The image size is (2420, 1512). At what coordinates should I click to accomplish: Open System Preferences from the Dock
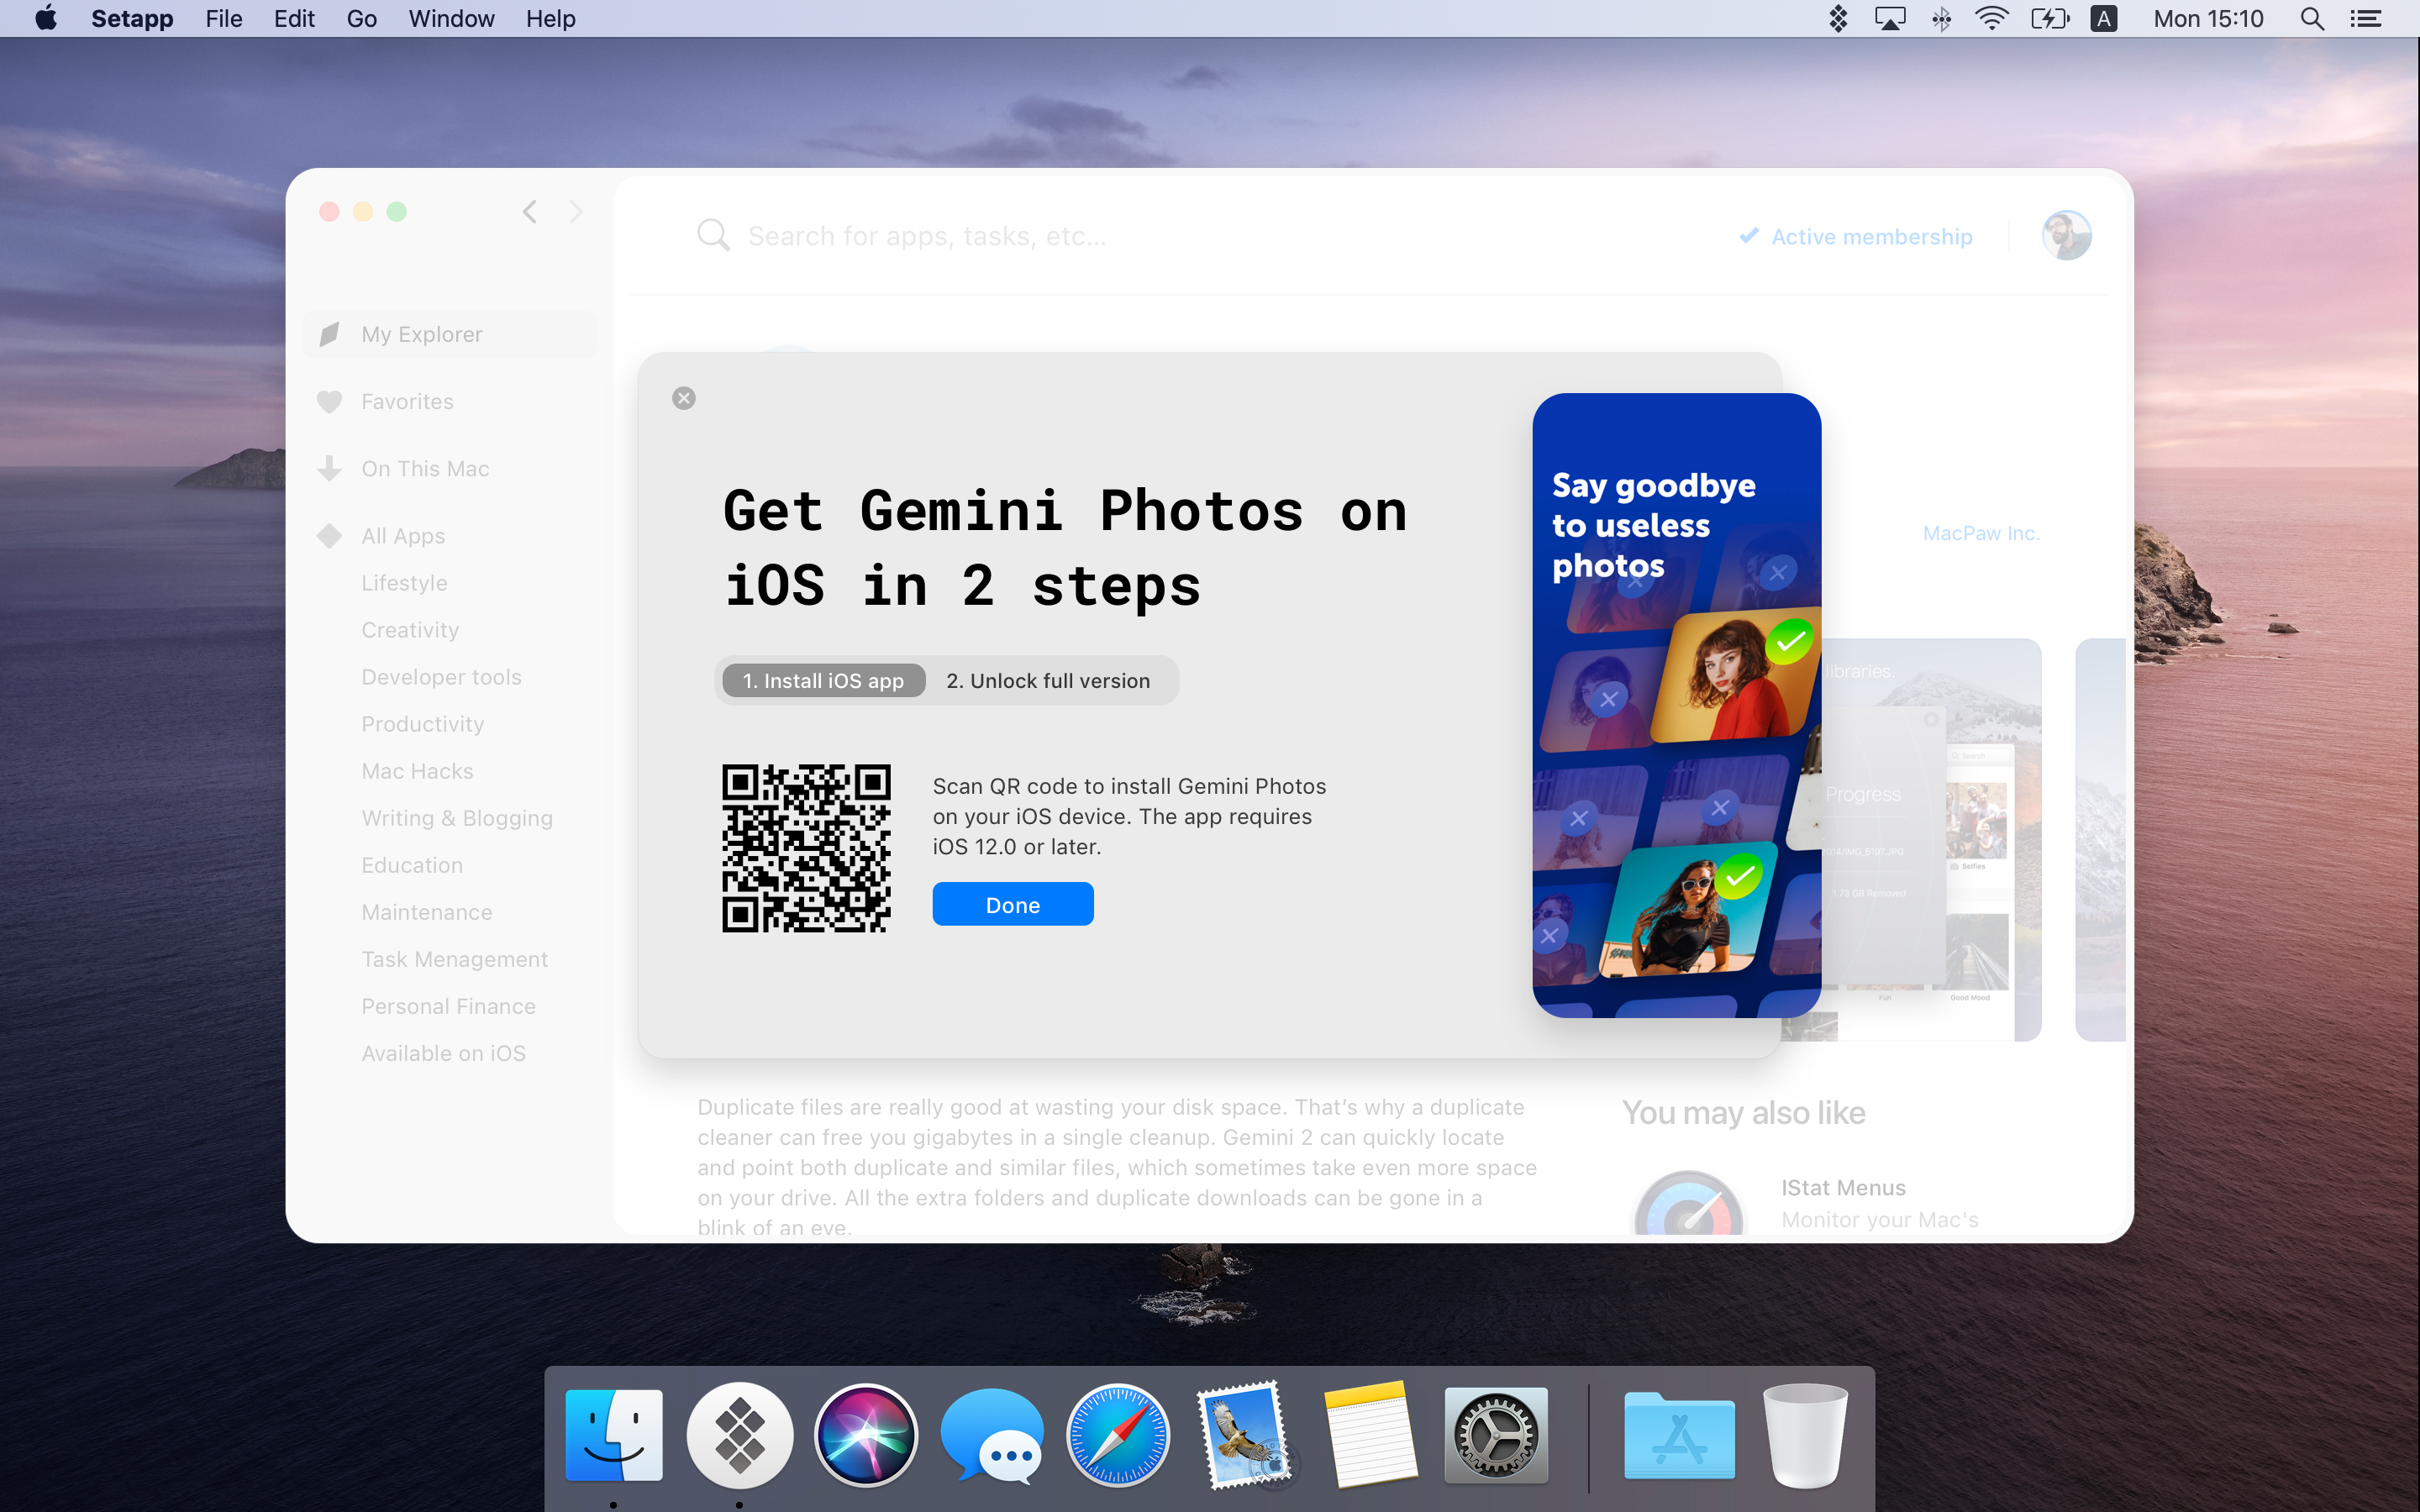pyautogui.click(x=1495, y=1435)
